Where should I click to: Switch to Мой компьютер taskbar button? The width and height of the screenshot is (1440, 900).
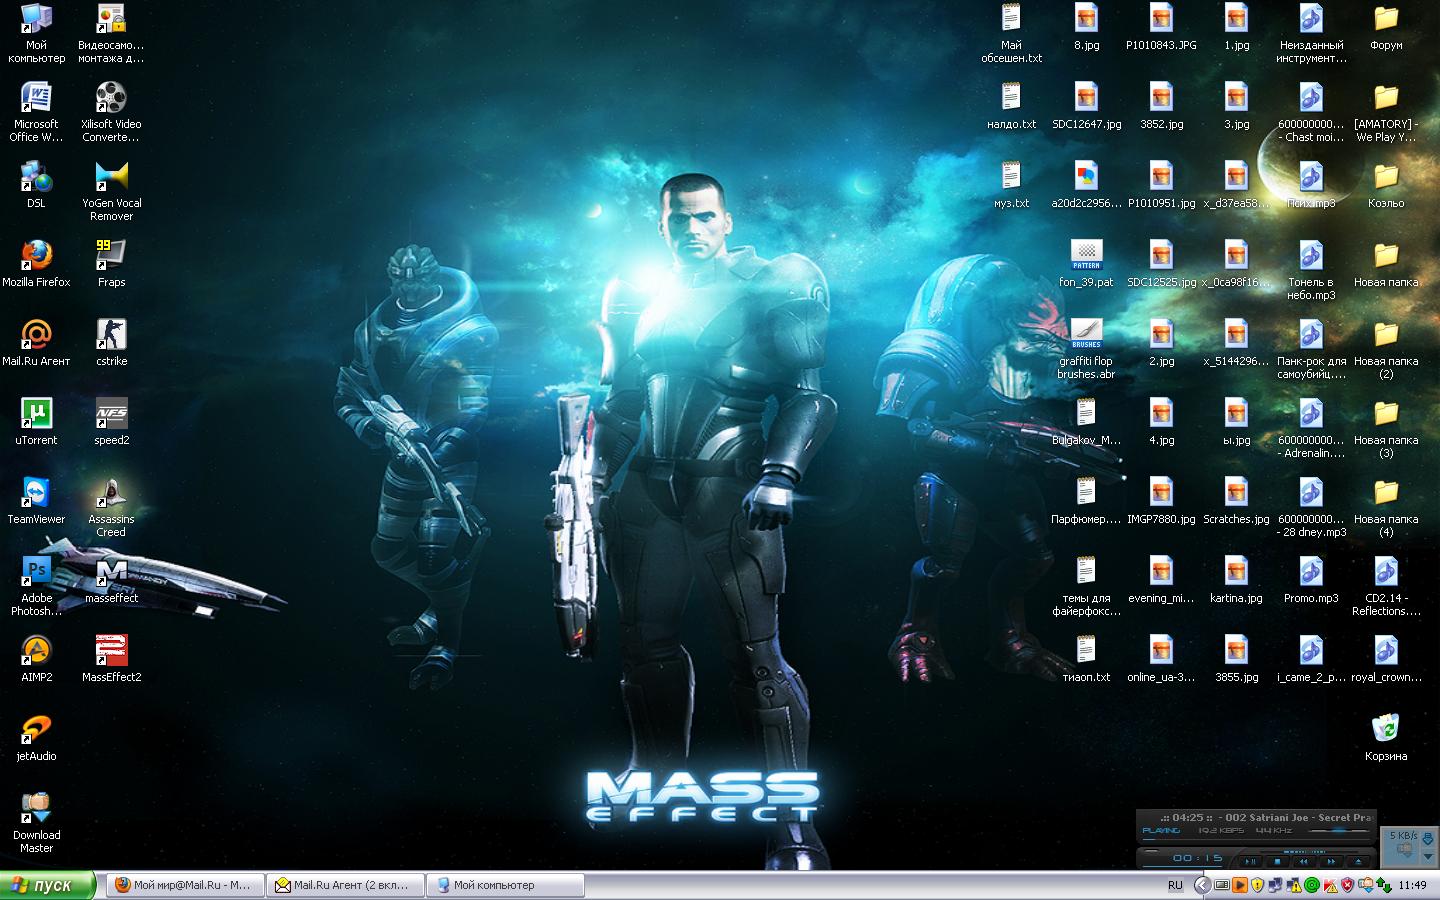tap(505, 885)
